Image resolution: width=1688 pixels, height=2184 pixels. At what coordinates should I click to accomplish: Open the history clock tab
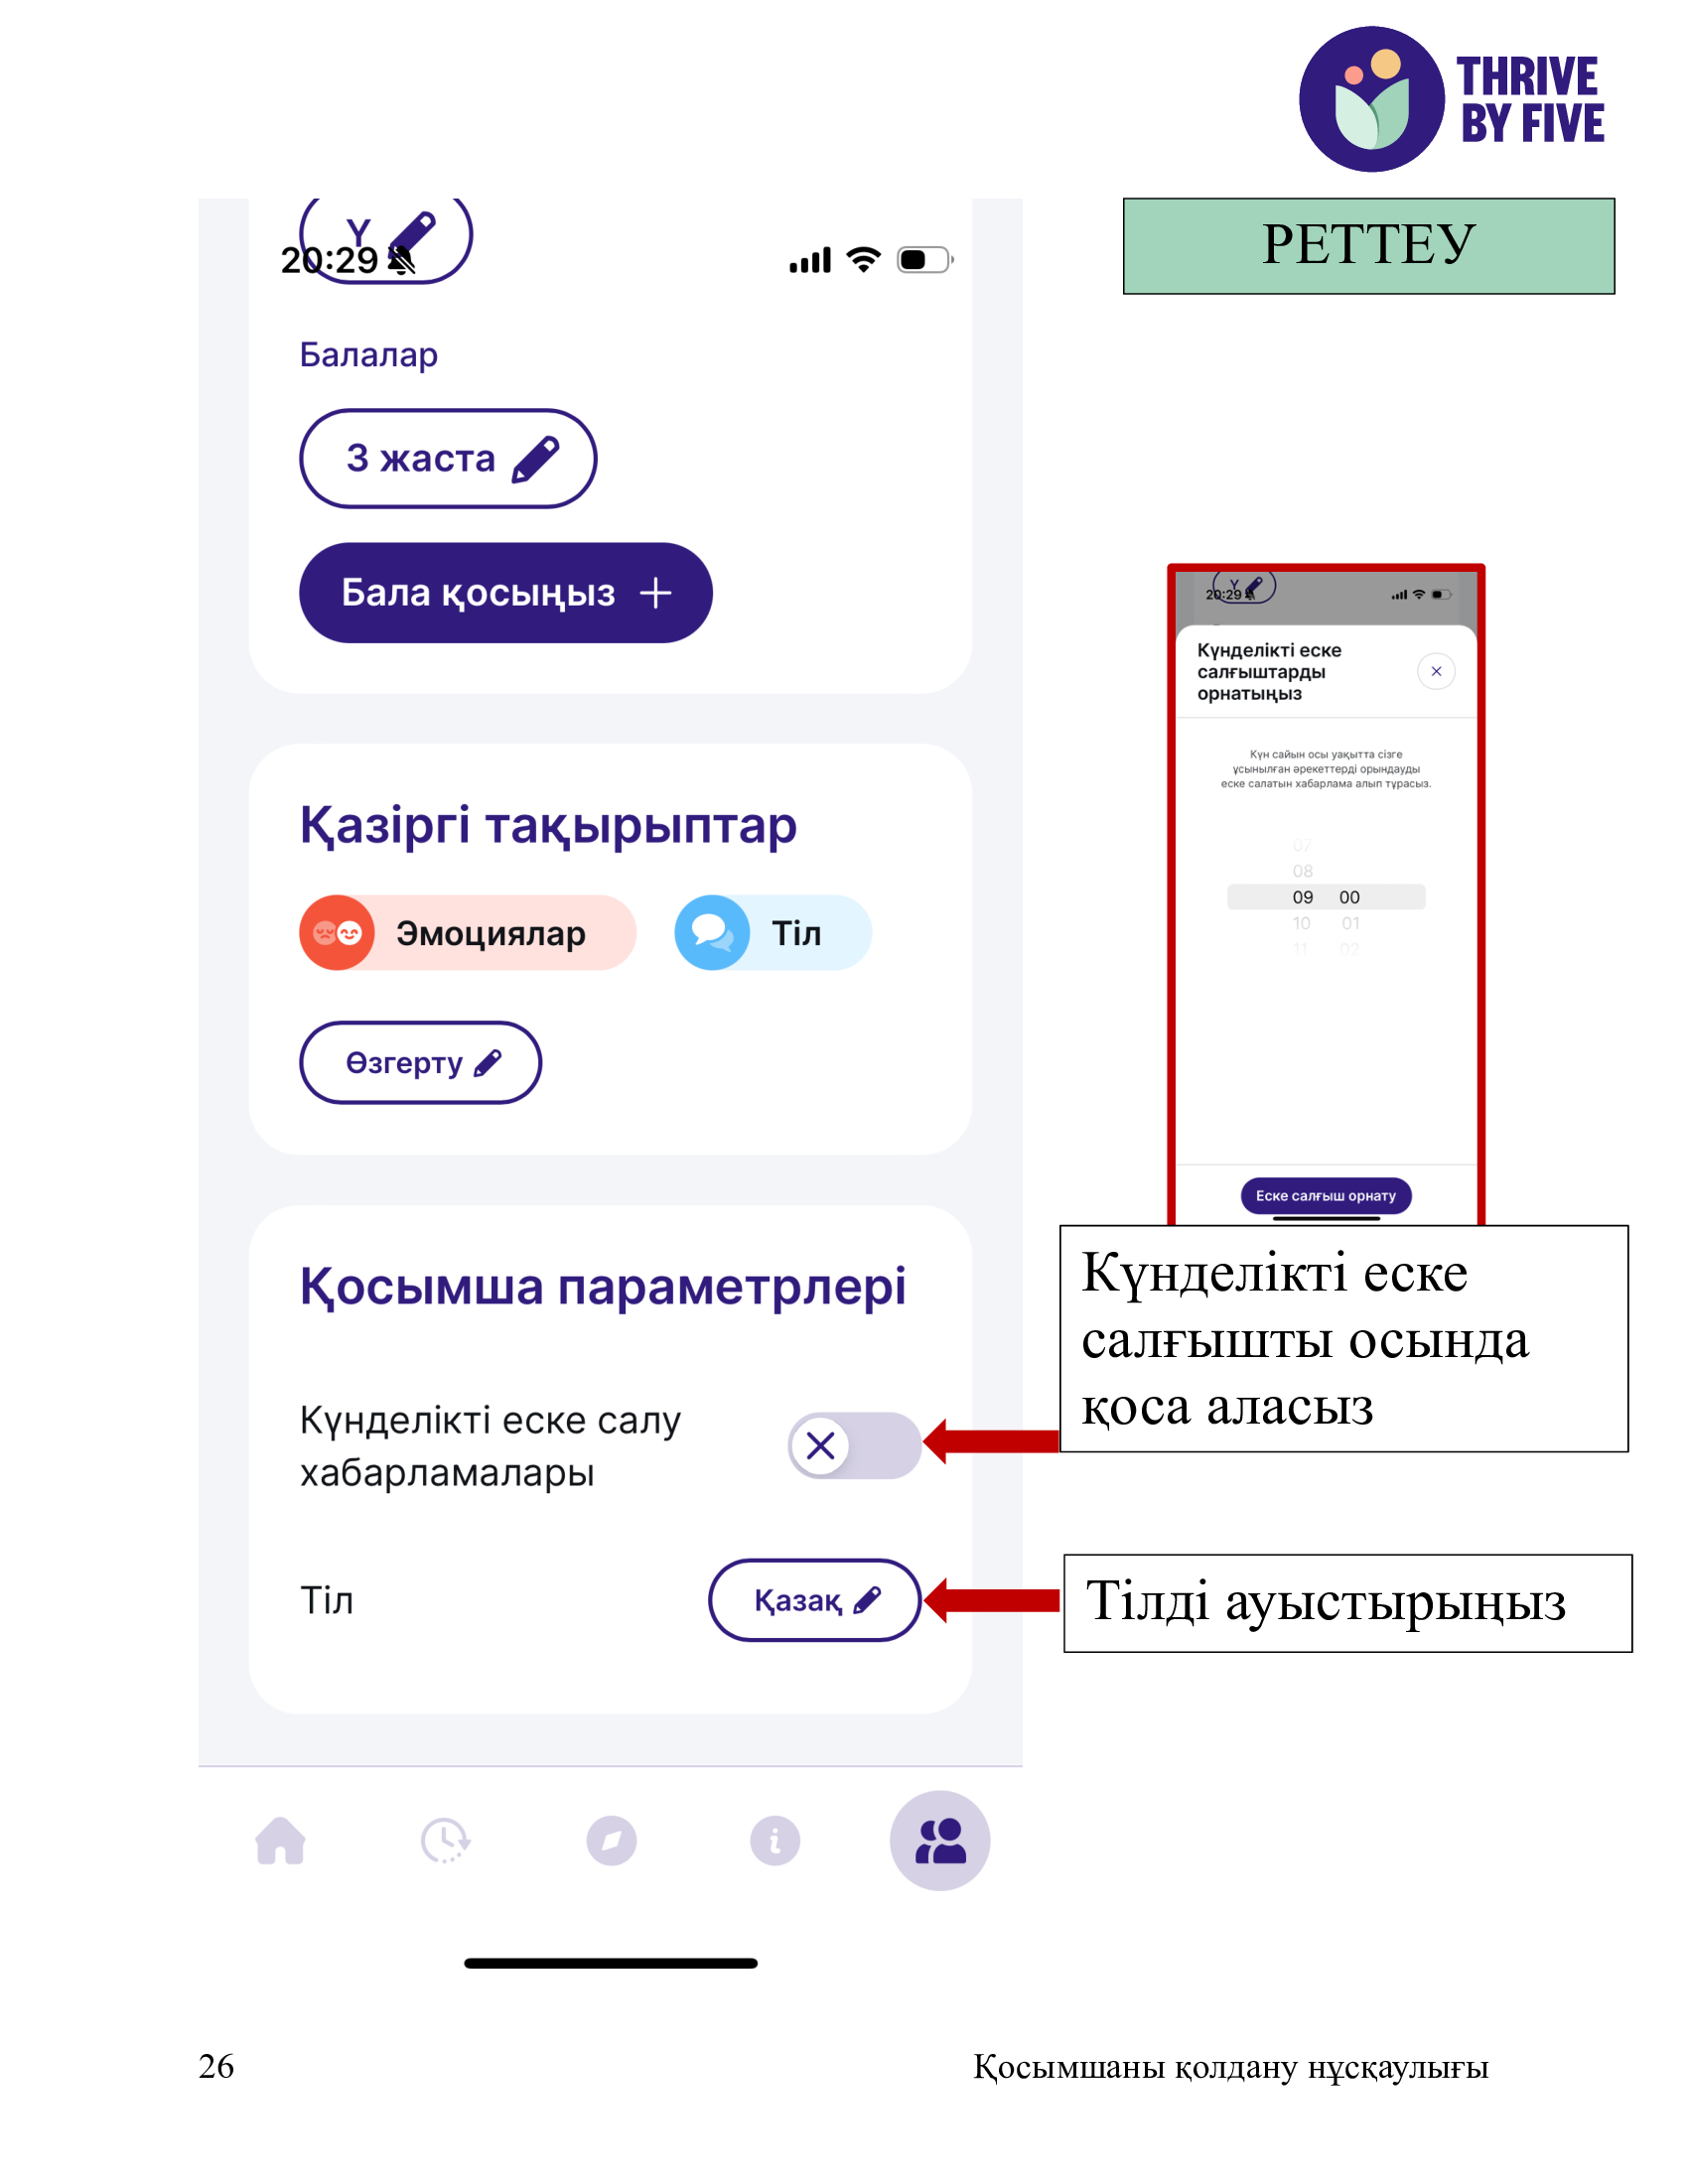[x=445, y=1841]
